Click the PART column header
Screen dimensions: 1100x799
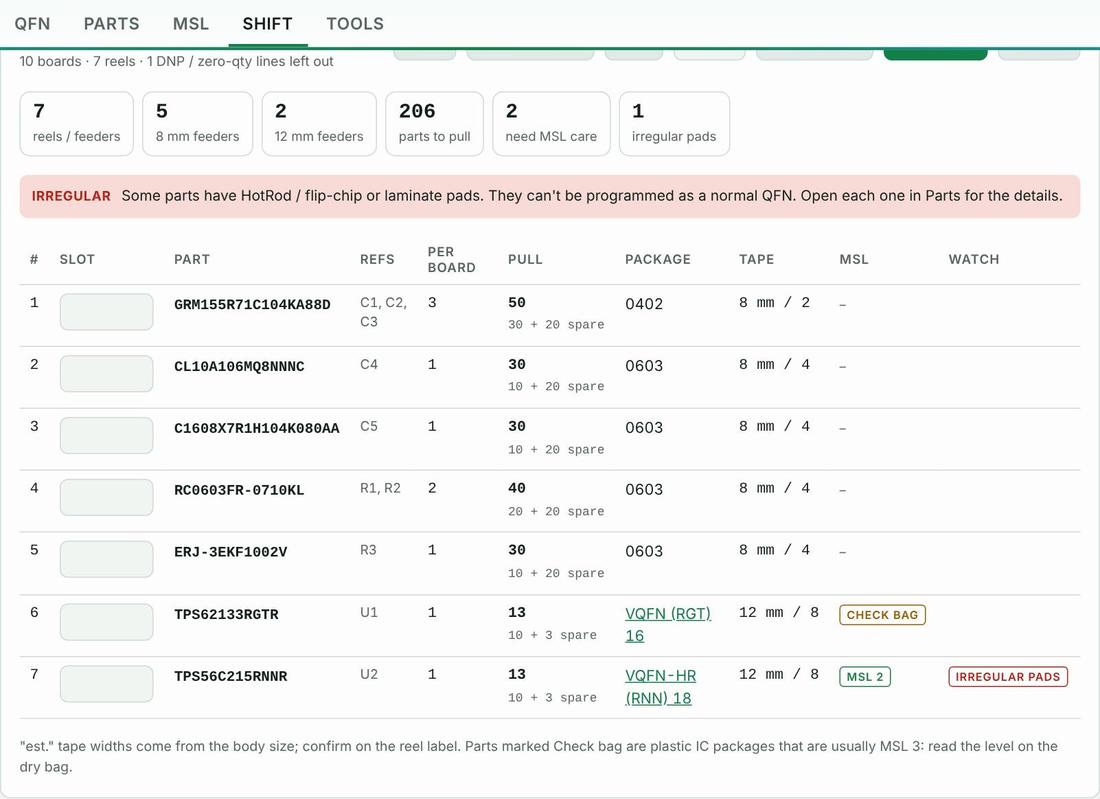tap(192, 259)
